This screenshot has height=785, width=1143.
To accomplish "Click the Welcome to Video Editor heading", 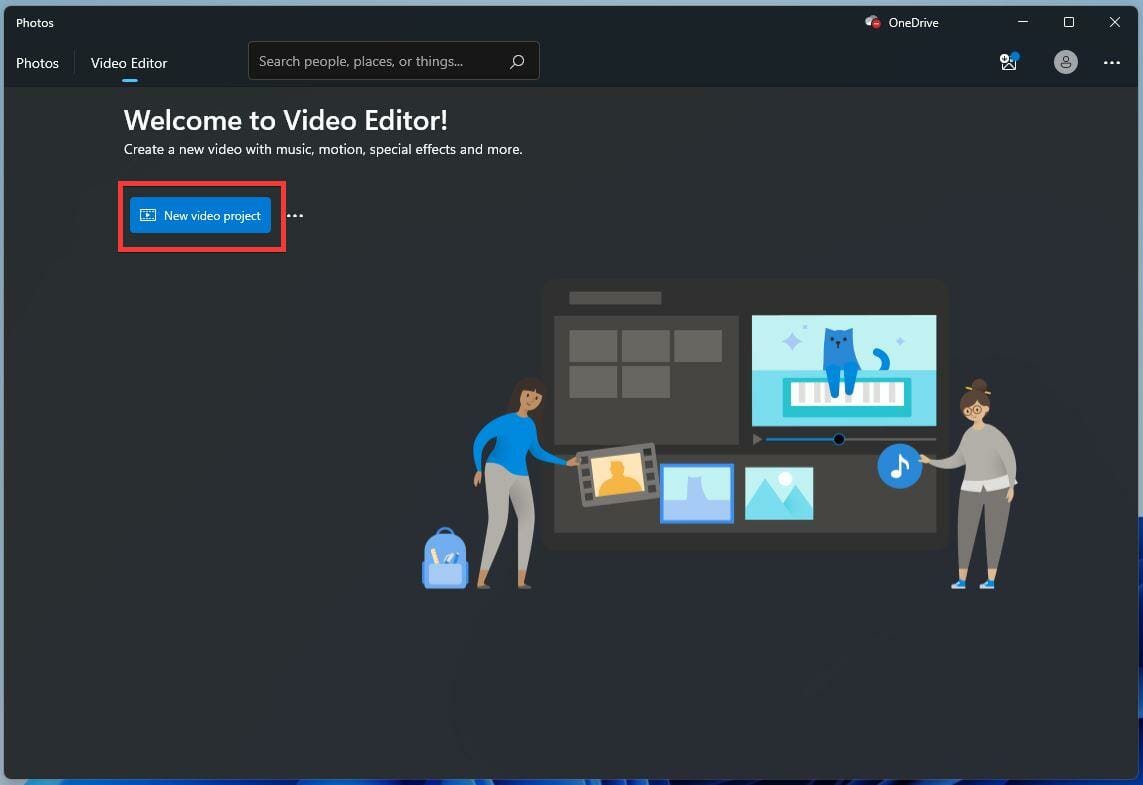I will coord(284,120).
